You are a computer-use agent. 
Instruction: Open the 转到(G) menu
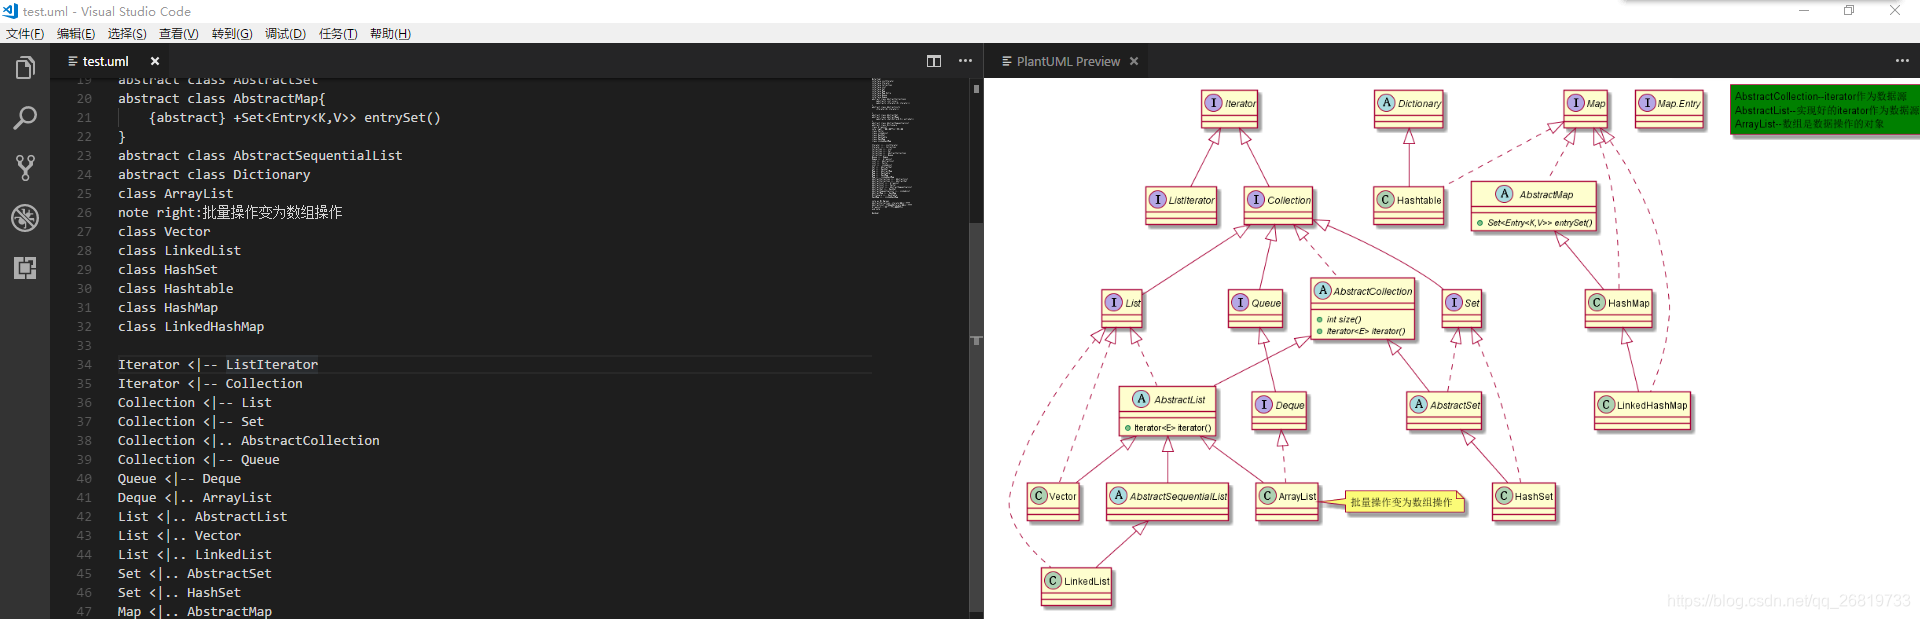[x=232, y=34]
